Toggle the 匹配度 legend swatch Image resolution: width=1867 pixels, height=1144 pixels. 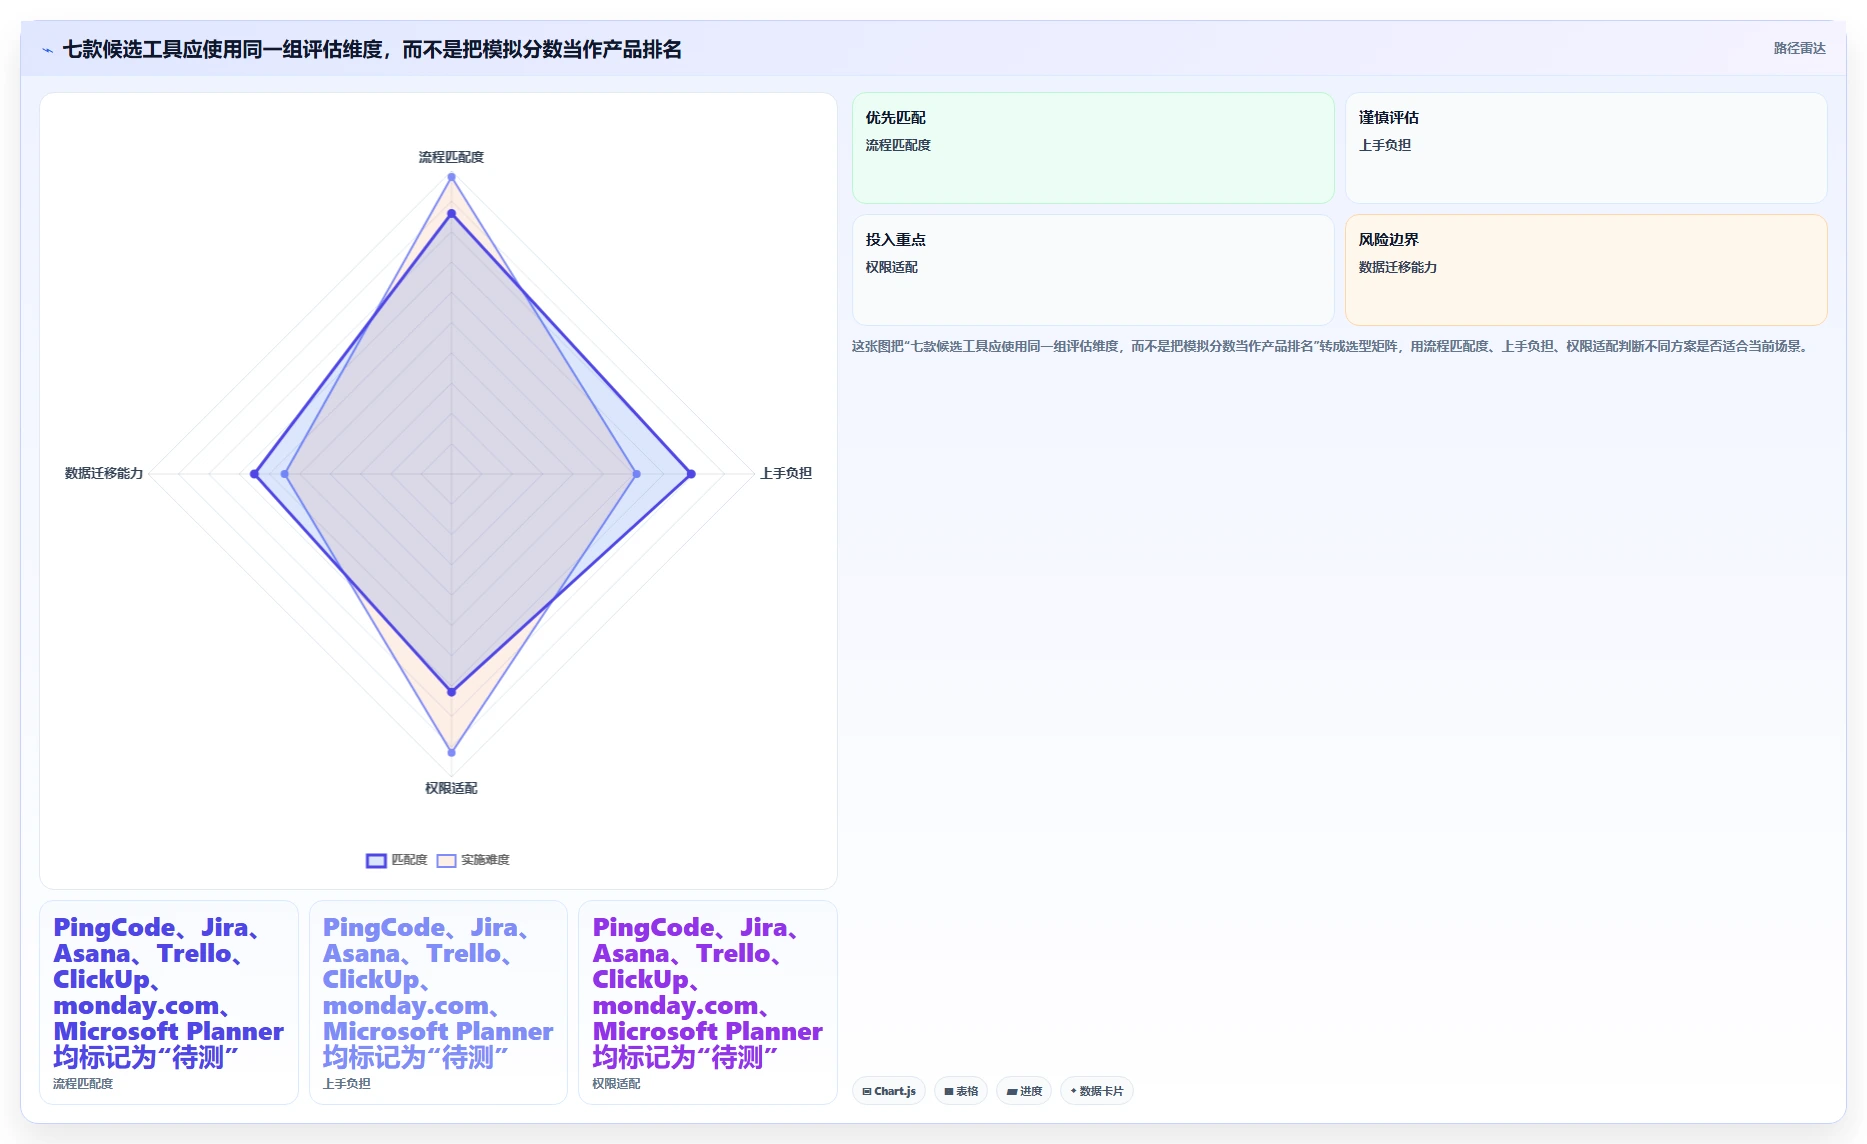tap(376, 860)
